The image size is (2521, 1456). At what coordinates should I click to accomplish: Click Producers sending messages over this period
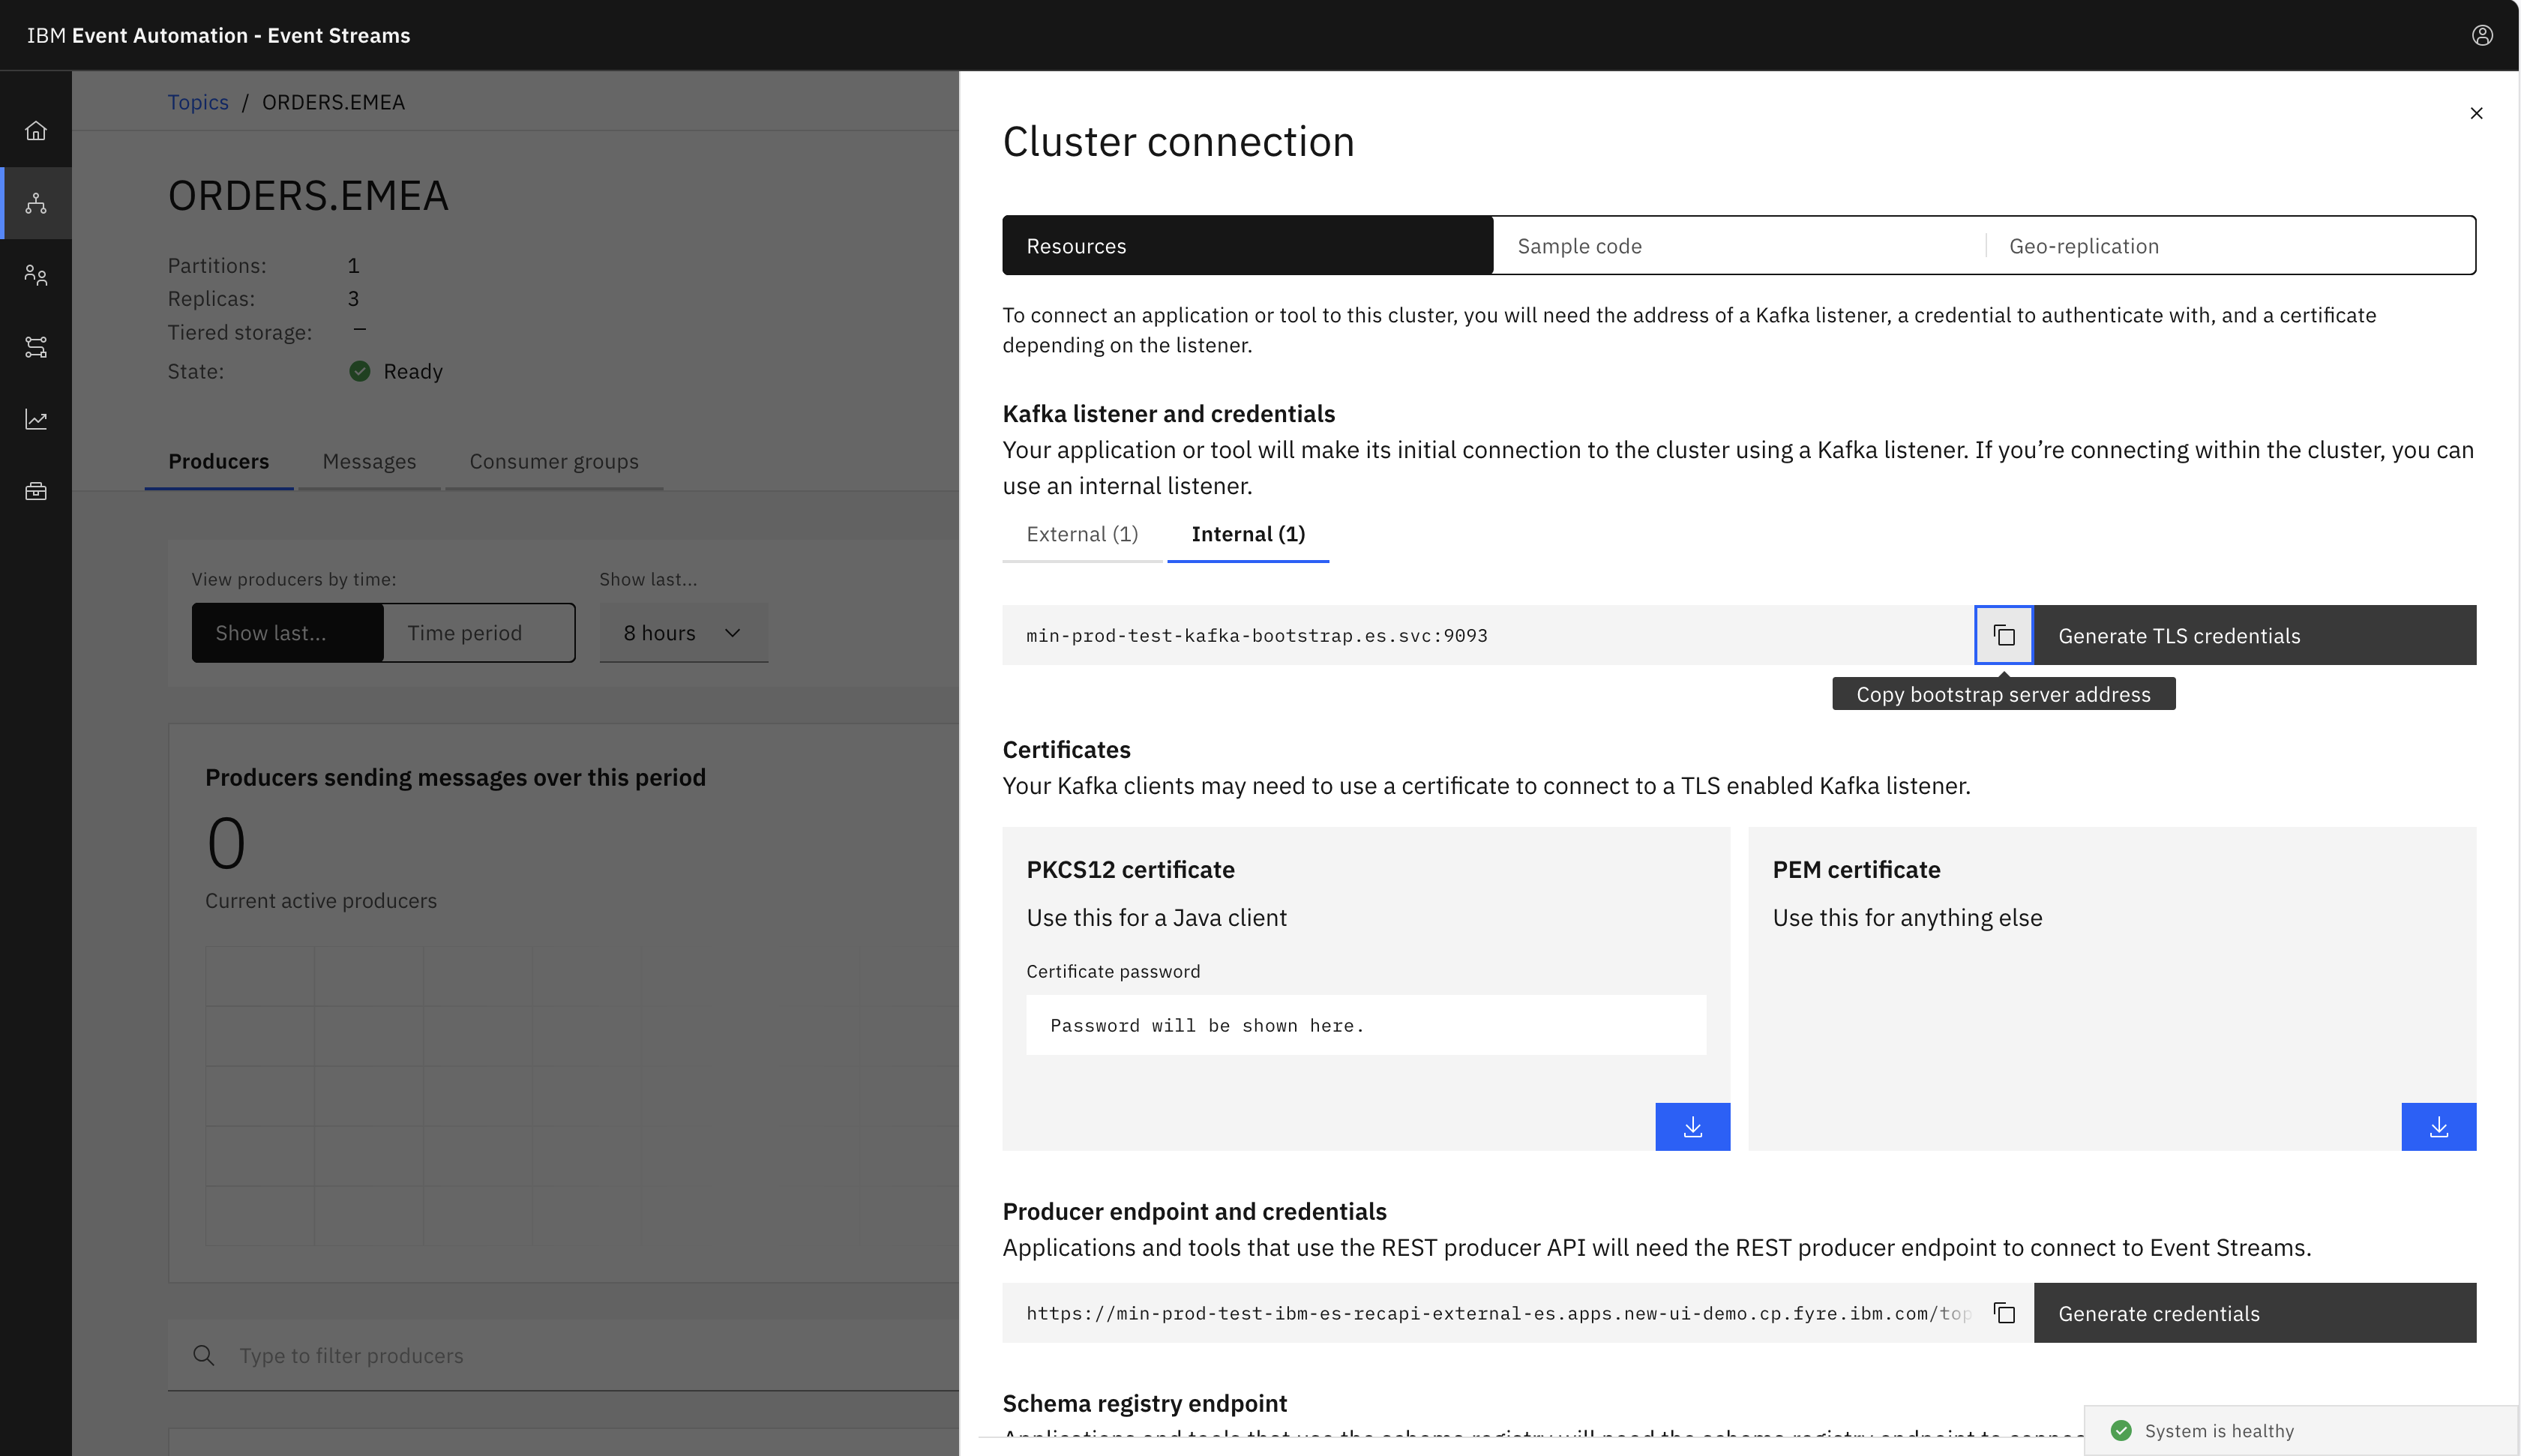pyautogui.click(x=455, y=777)
